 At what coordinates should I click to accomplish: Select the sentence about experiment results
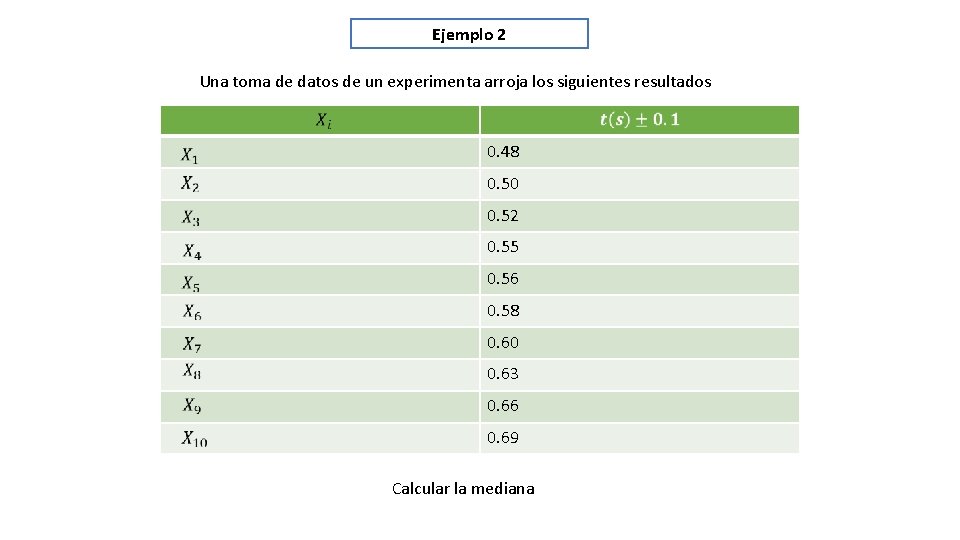point(455,82)
